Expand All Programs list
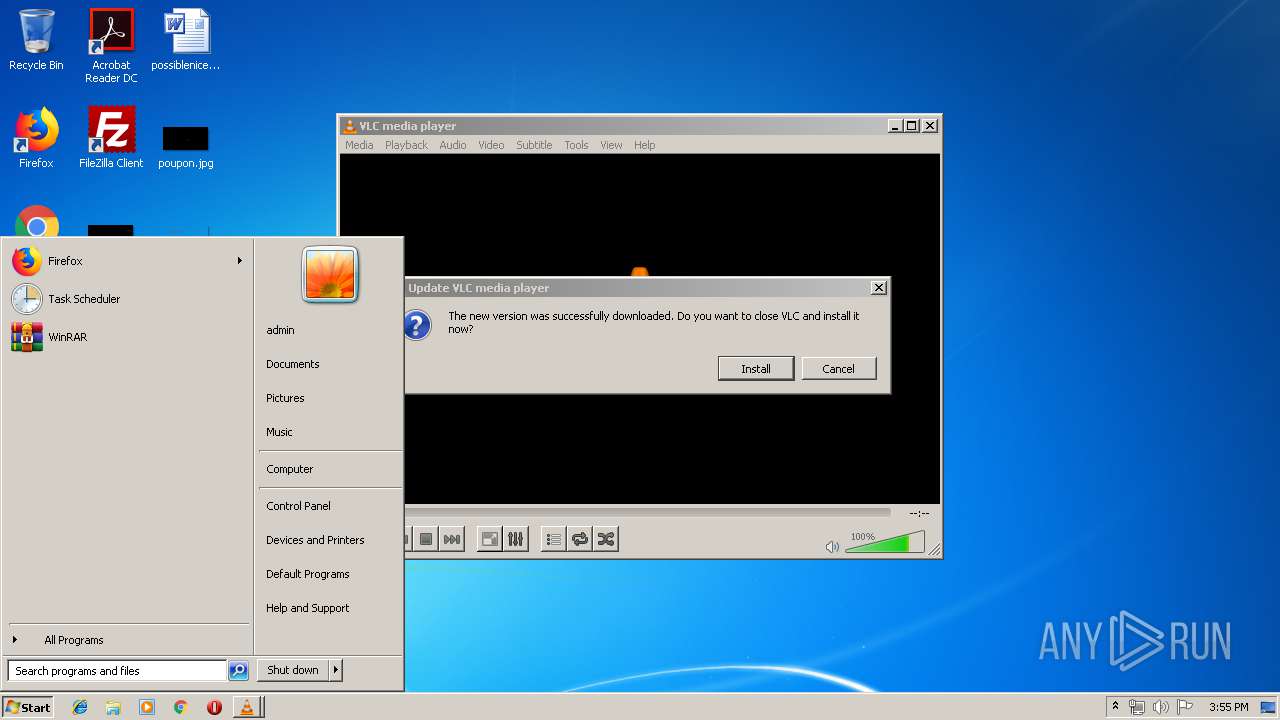The width and height of the screenshot is (1280, 720). (x=126, y=640)
